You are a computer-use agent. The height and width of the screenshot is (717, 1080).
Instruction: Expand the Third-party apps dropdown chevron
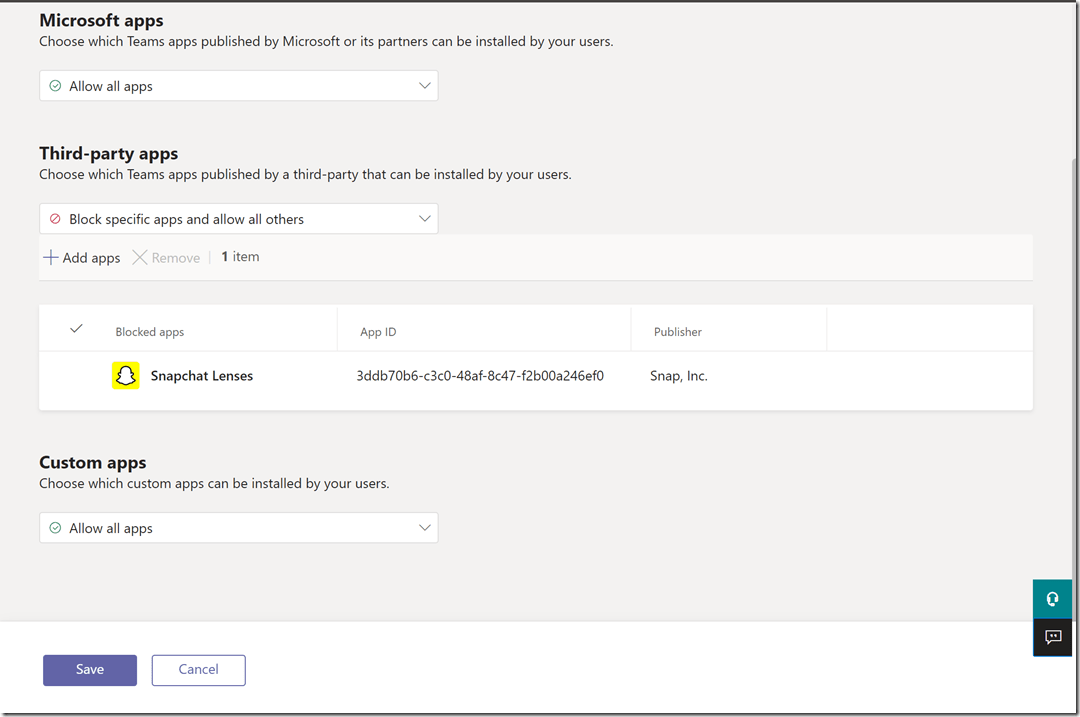424,219
